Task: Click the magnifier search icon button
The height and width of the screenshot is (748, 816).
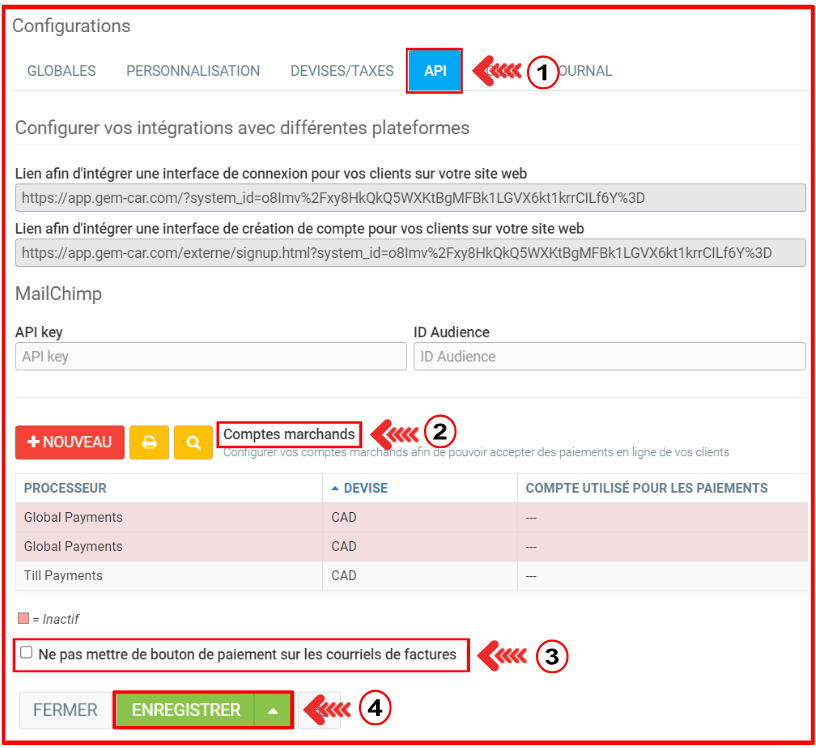Action: [x=193, y=443]
